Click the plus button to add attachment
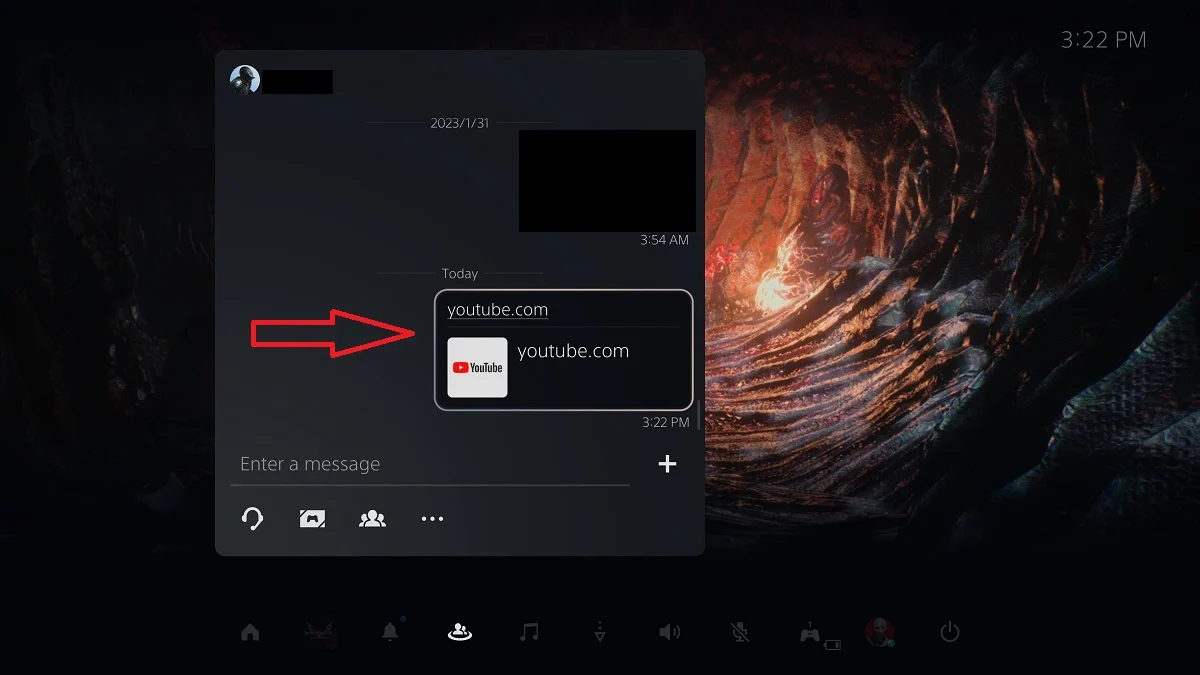 point(667,464)
